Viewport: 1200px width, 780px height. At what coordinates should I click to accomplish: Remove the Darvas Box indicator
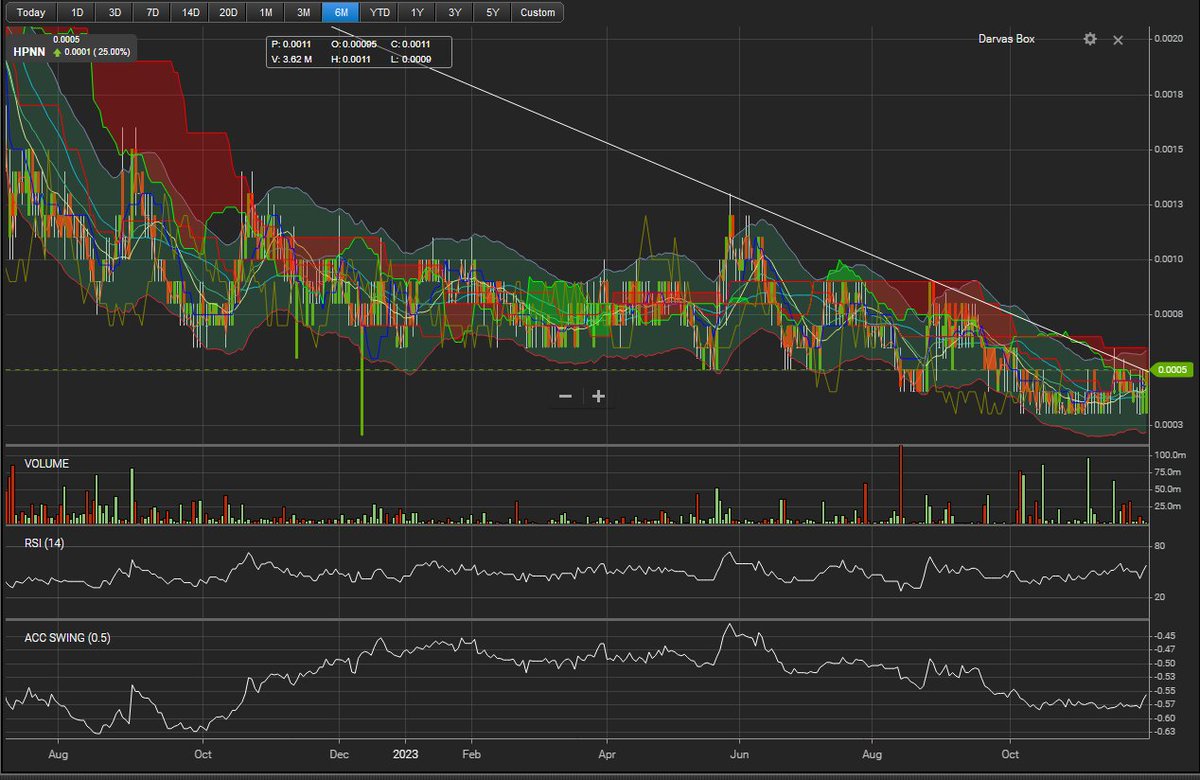pos(1118,39)
